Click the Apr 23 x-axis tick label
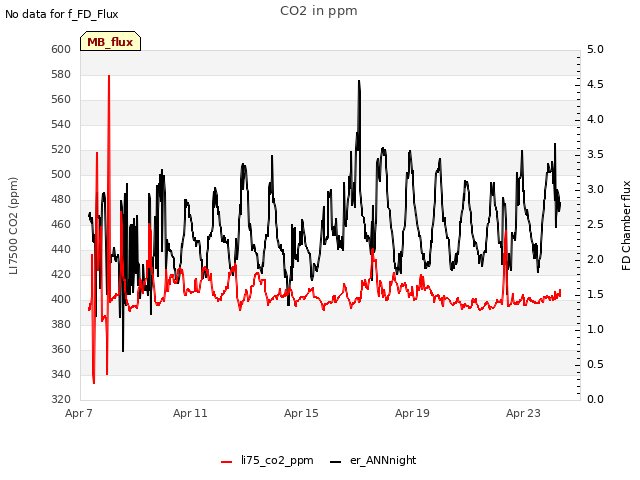The image size is (640, 480). pos(523,413)
